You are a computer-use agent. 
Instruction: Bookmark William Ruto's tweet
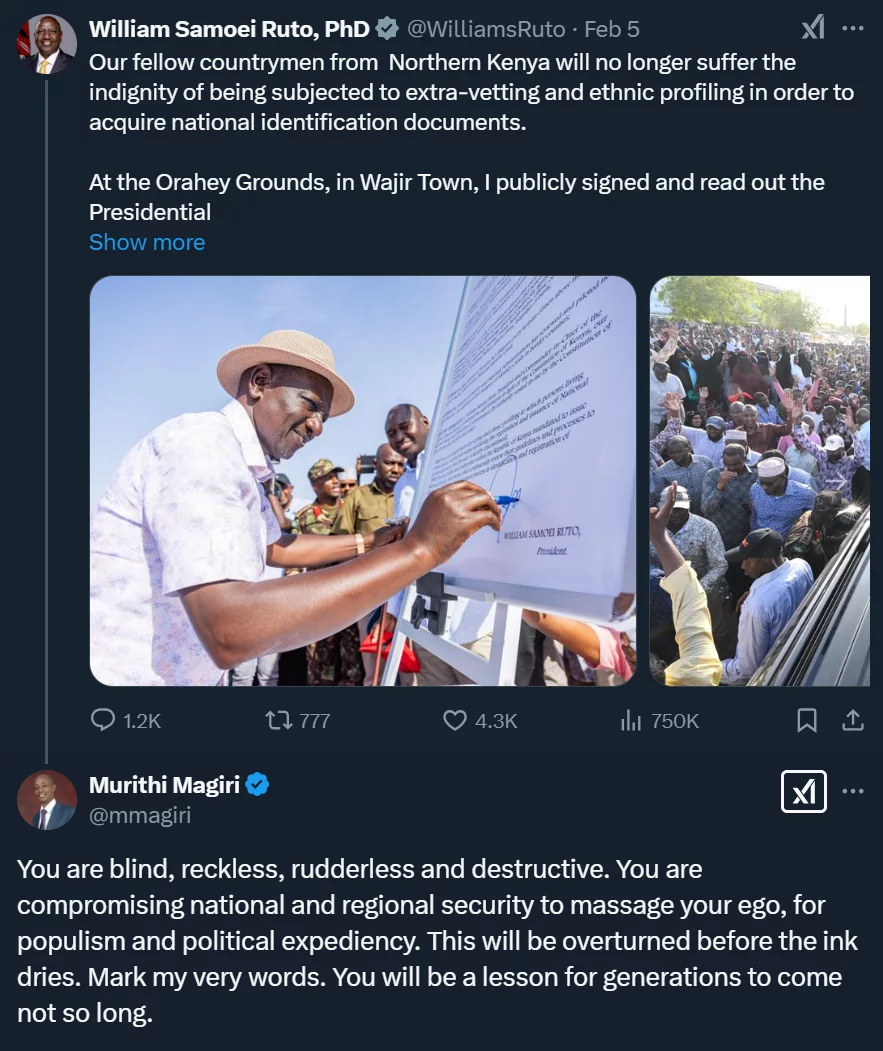806,720
